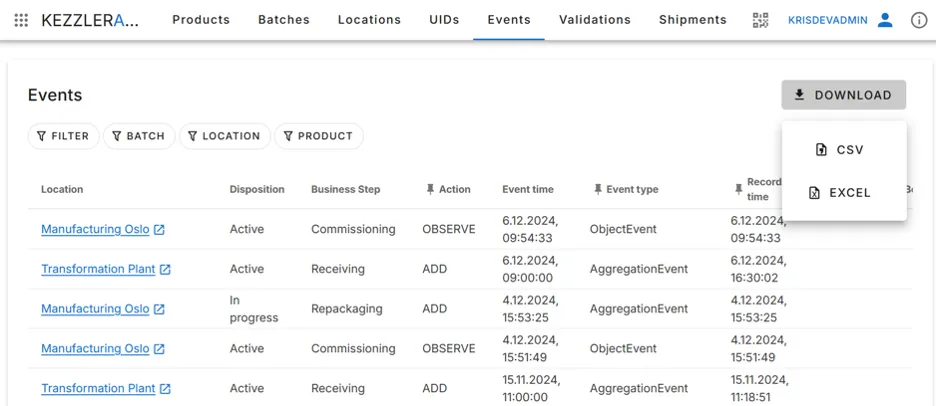The height and width of the screenshot is (406, 936).
Task: Sort by the Business Step column header
Action: 347,189
